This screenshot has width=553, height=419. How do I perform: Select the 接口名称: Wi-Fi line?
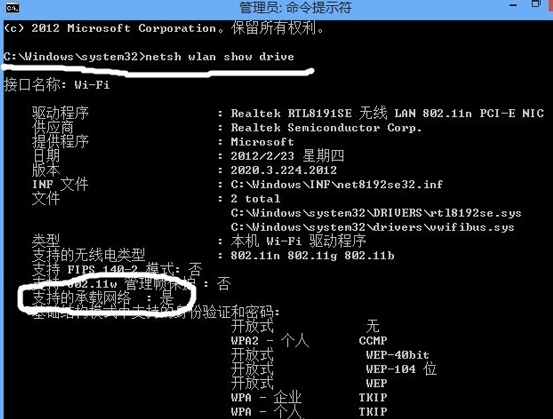pos(56,85)
